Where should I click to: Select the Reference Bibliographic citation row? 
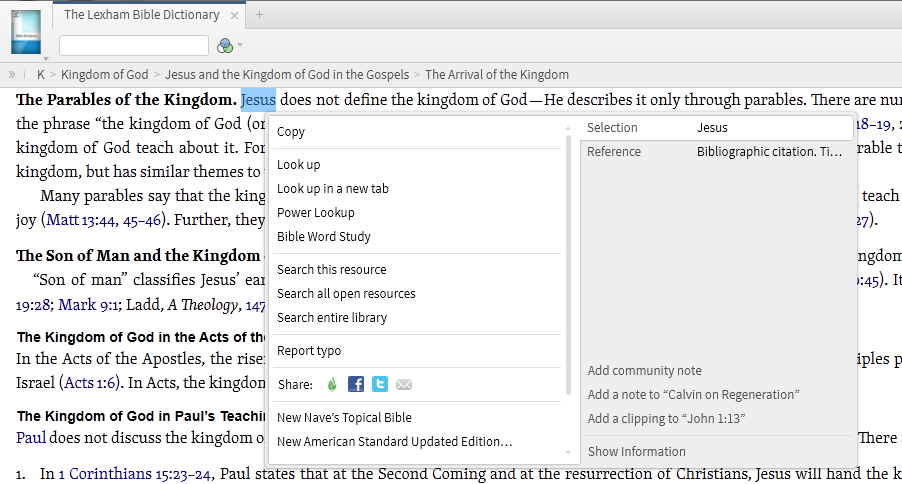(x=716, y=152)
